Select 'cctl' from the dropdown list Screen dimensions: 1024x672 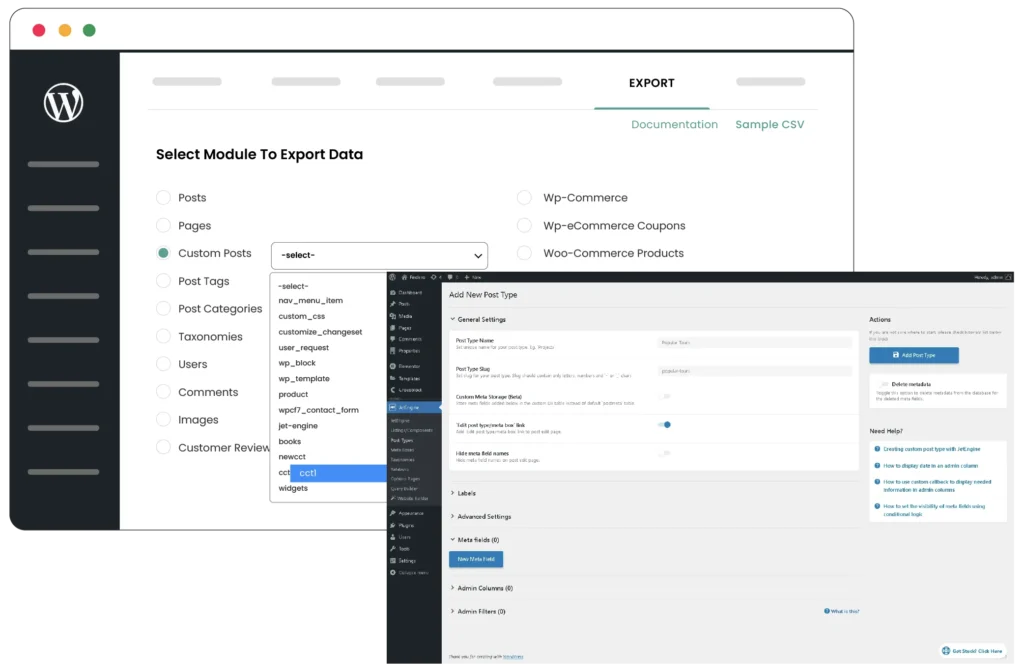307,472
